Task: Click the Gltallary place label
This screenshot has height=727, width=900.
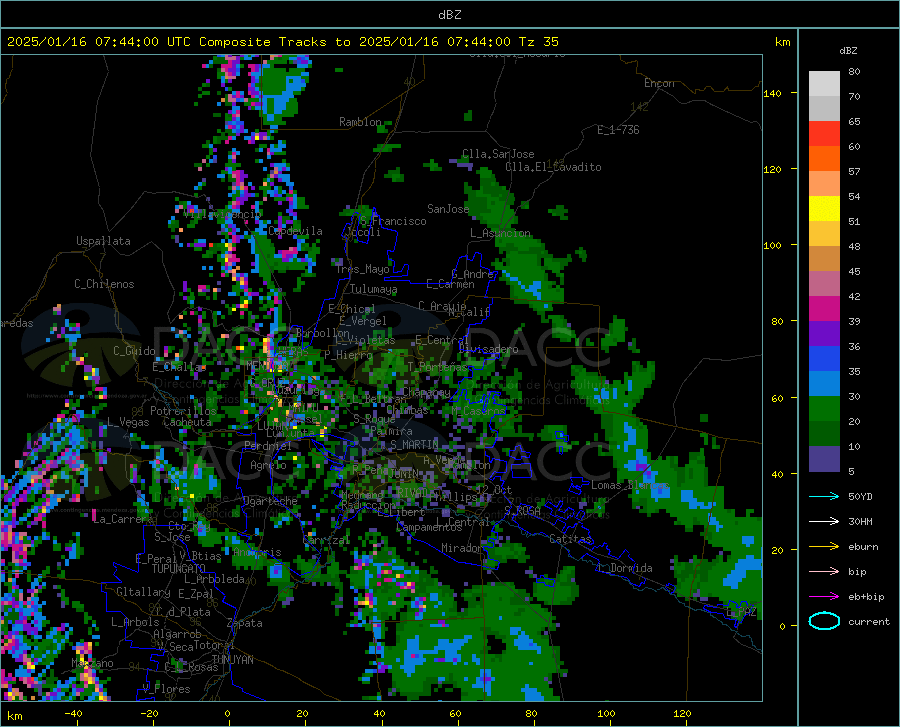Action: [143, 592]
